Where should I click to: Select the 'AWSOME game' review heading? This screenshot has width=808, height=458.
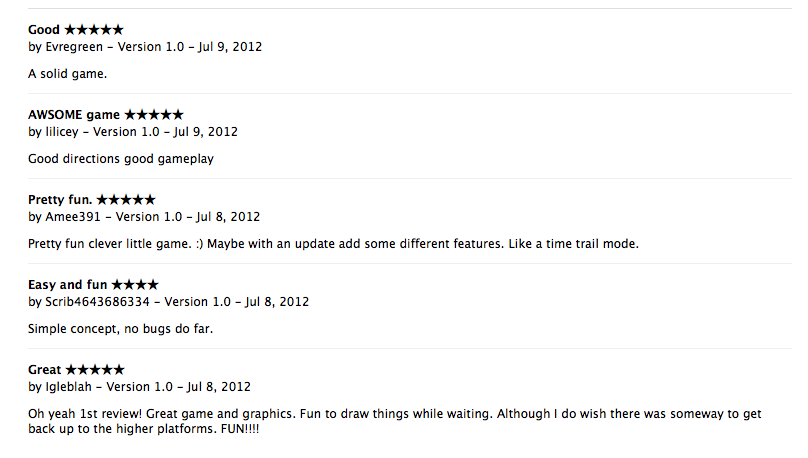pos(74,114)
